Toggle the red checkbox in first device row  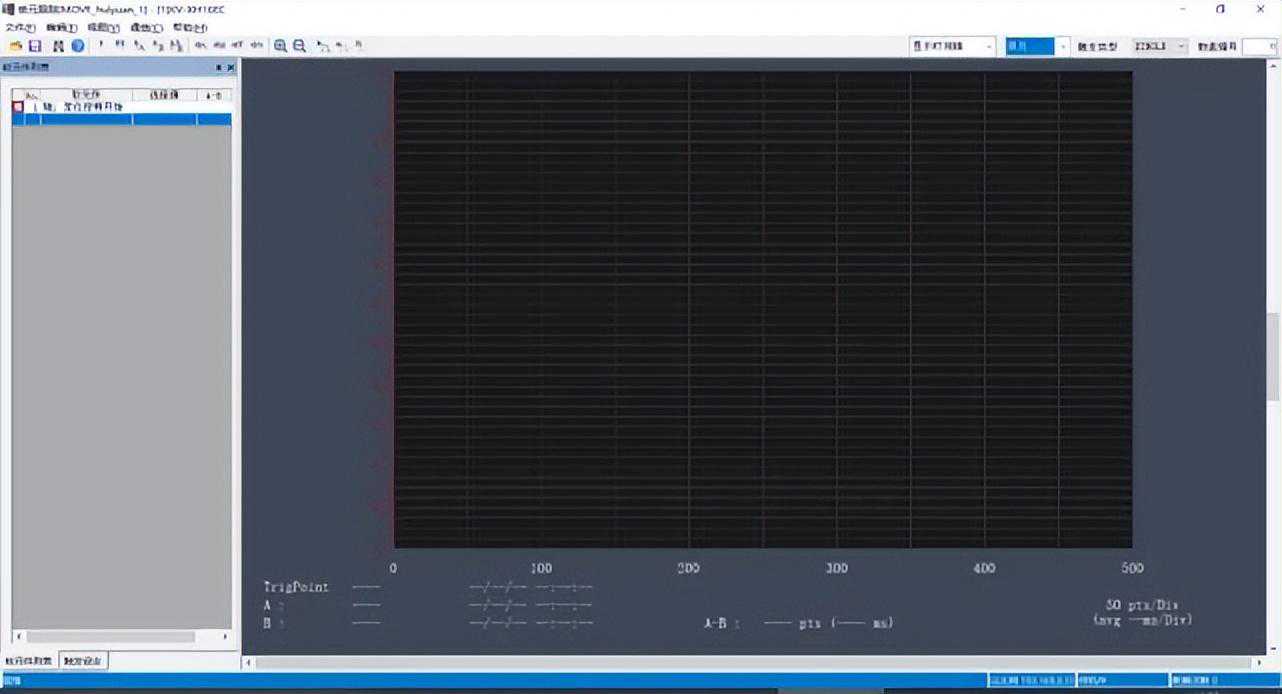click(x=18, y=106)
